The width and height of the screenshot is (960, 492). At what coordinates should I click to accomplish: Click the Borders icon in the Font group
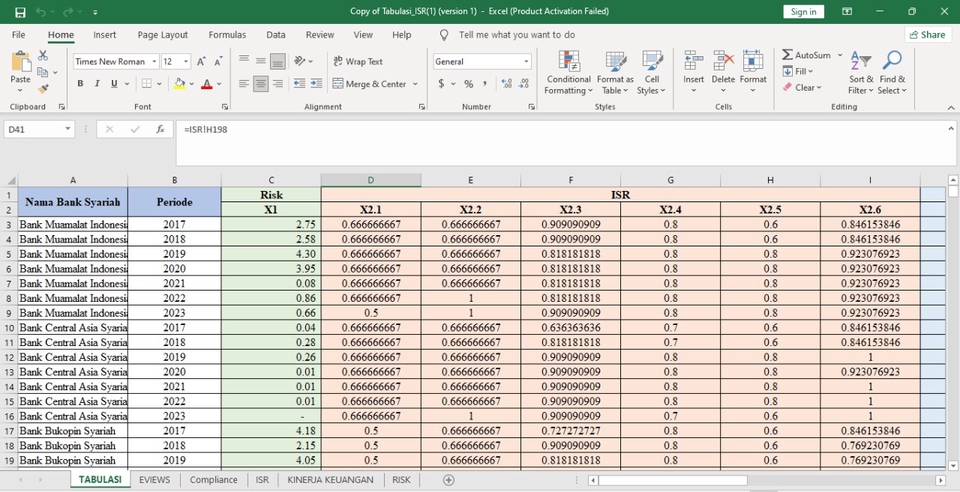146,84
